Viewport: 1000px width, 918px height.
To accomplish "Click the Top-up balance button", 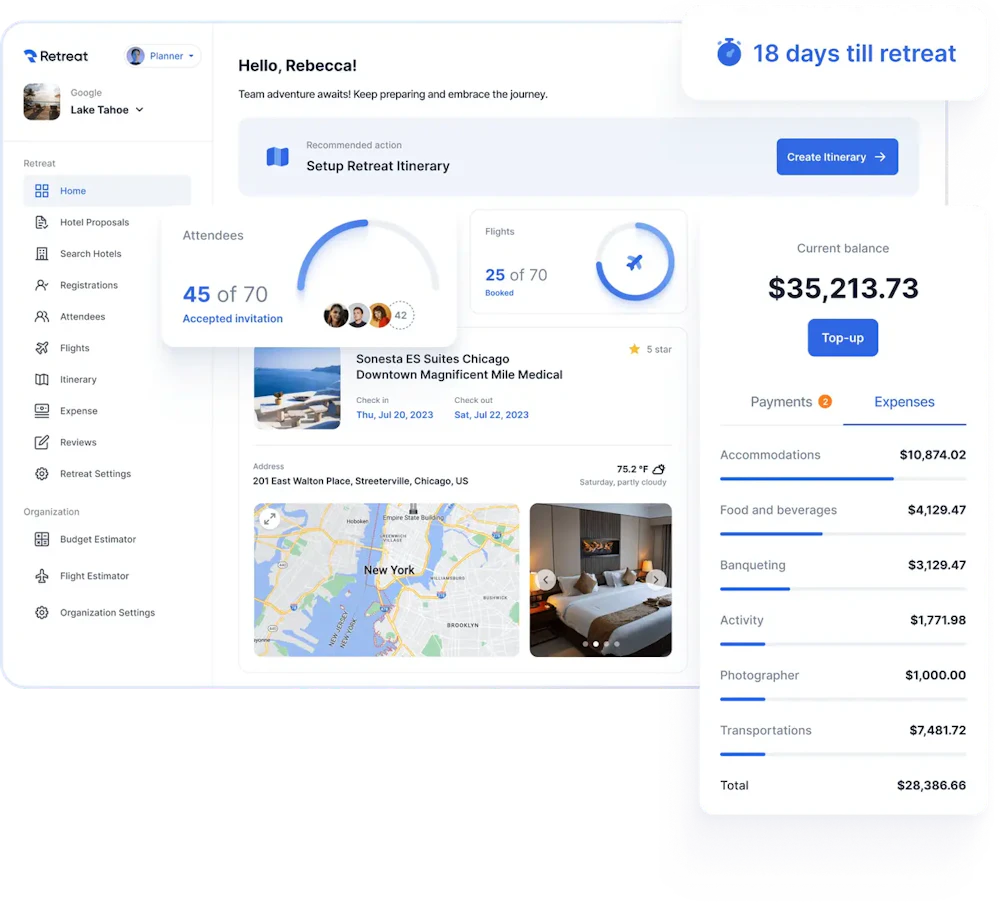I will [x=842, y=337].
